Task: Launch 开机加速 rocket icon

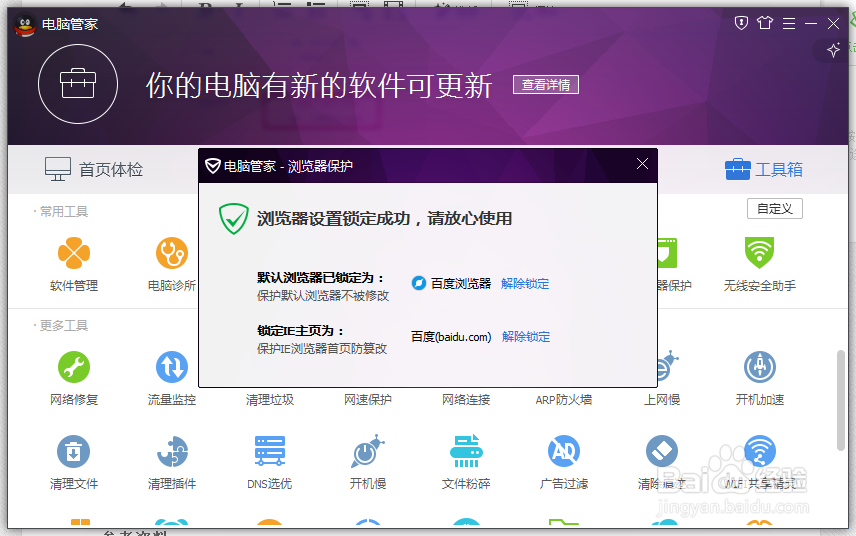Action: tap(760, 367)
